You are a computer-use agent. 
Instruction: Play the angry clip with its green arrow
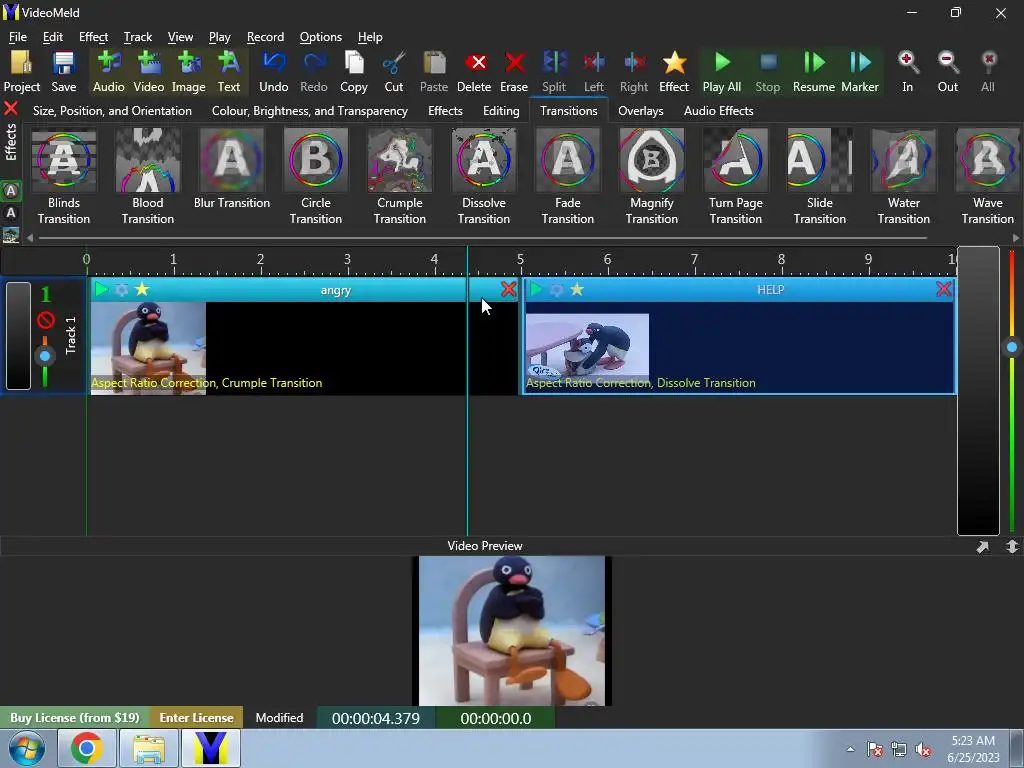pos(101,289)
